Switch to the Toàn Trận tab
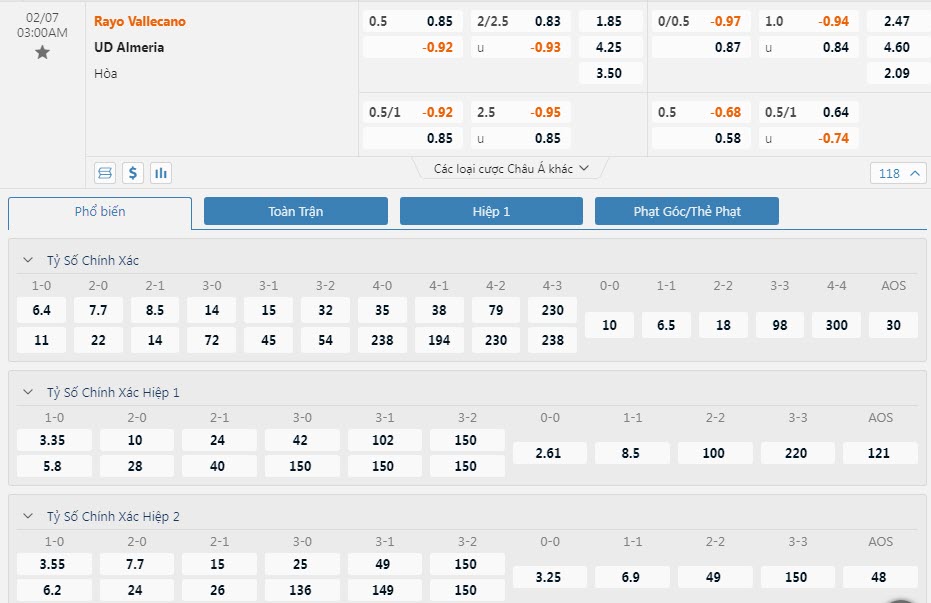 pyautogui.click(x=296, y=210)
